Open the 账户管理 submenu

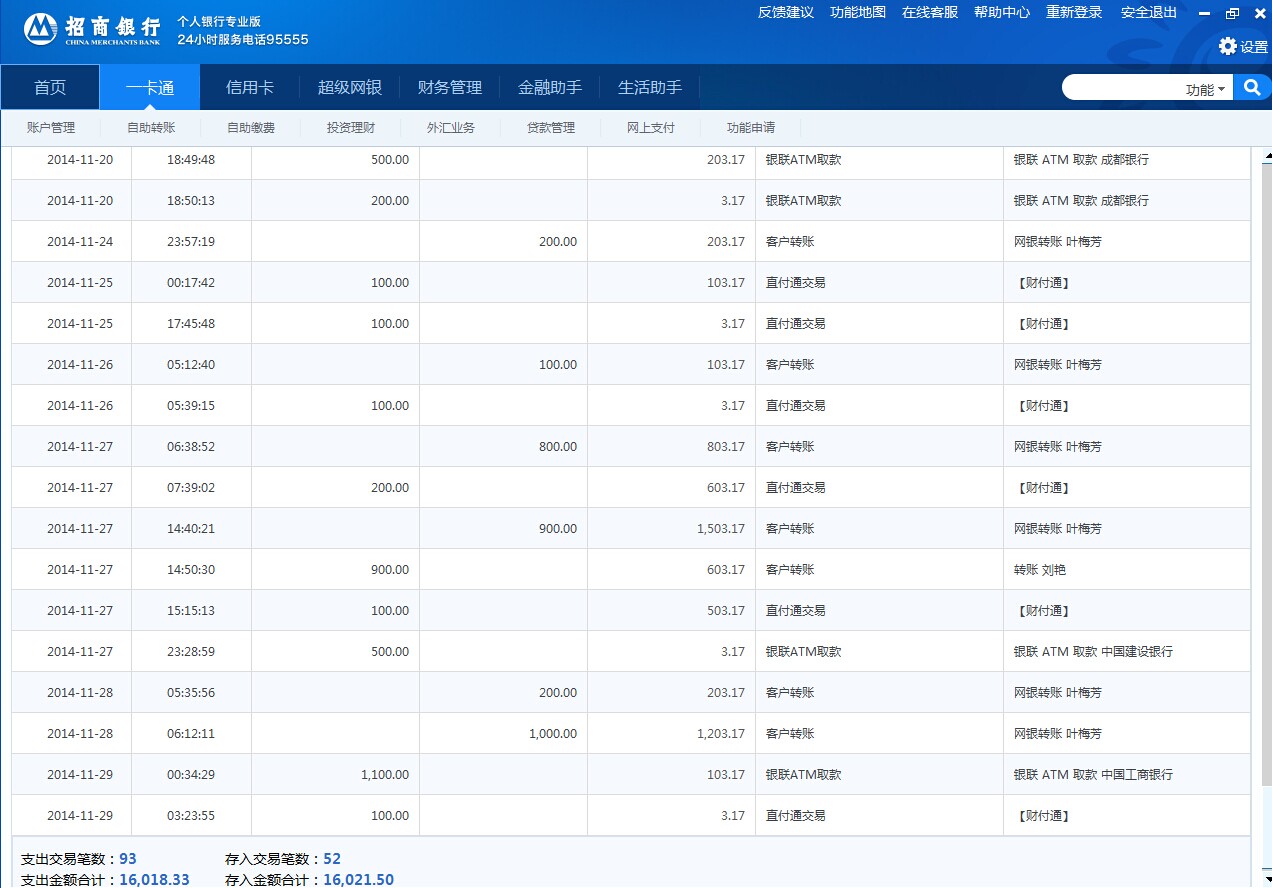tap(51, 128)
